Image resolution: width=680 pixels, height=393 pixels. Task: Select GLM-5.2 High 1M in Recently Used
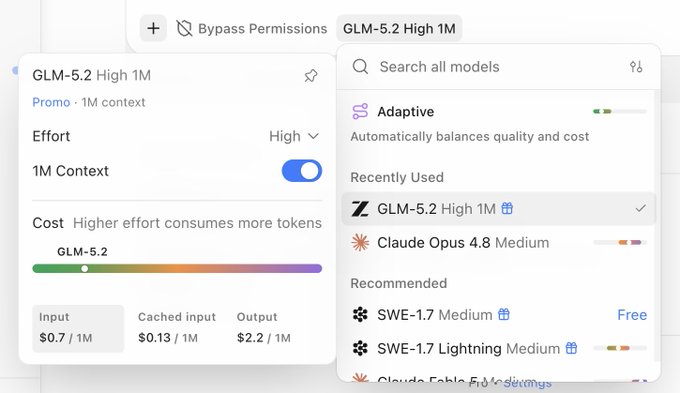(x=499, y=209)
